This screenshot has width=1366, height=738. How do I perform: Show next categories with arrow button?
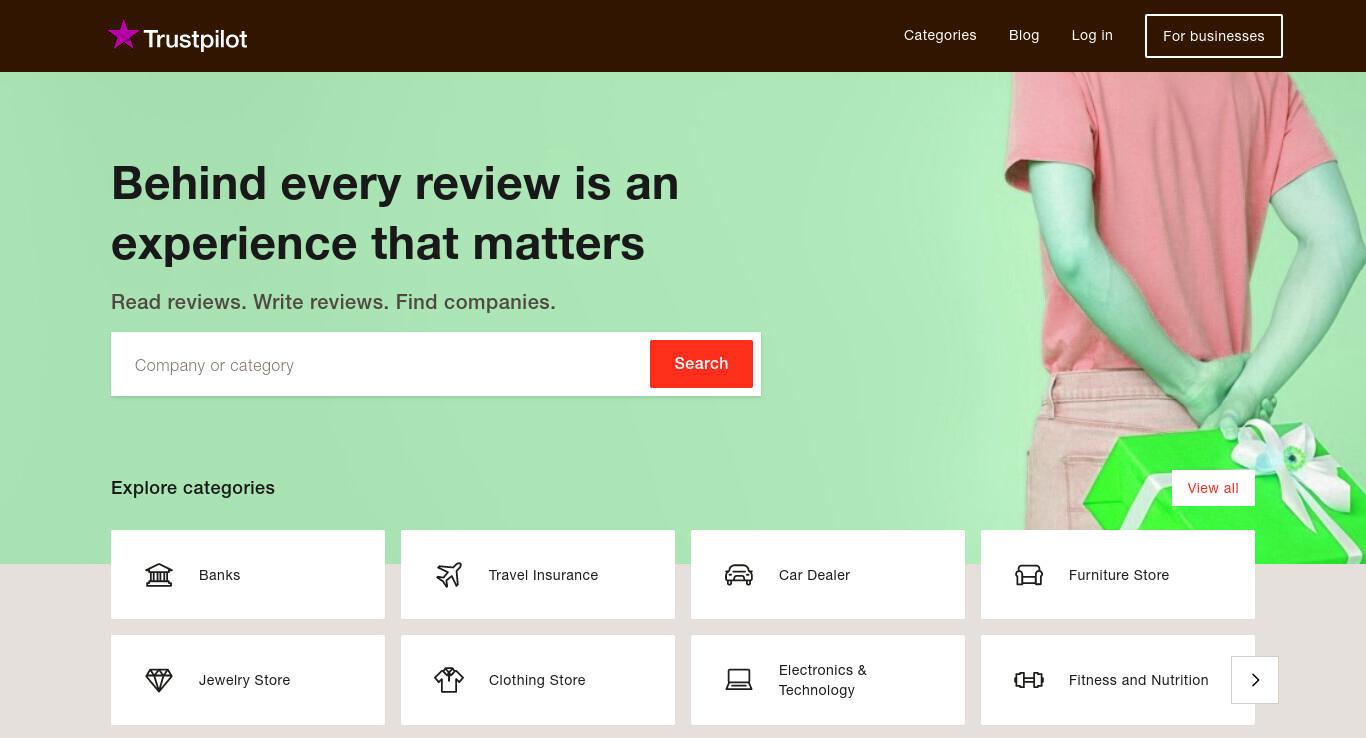coord(1255,680)
